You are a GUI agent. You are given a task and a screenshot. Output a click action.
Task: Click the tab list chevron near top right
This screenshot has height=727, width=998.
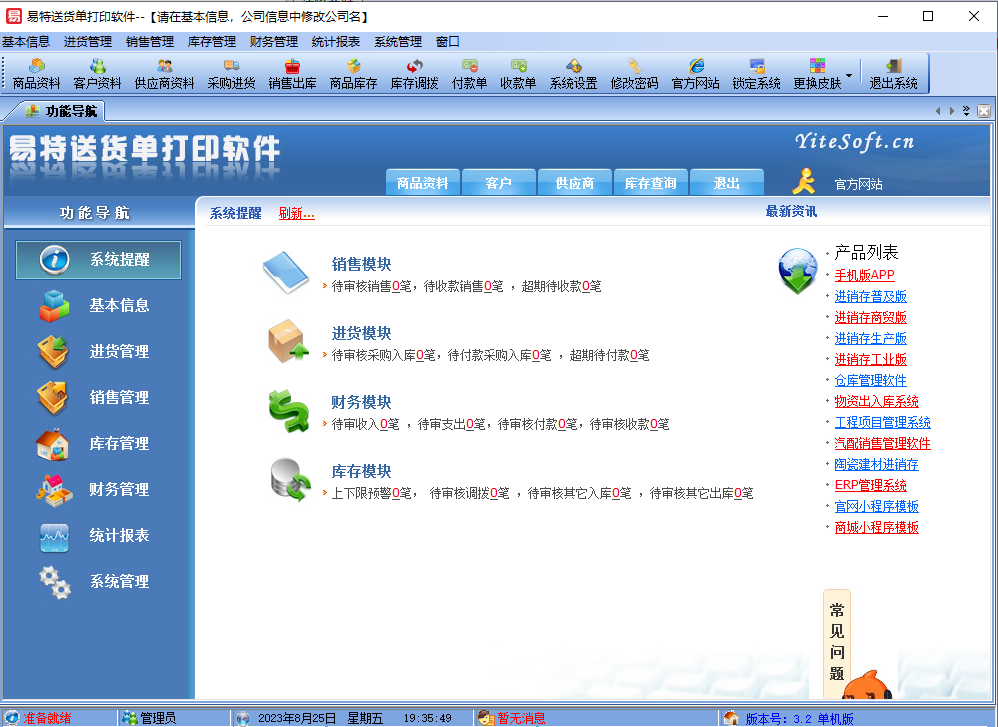click(964, 110)
